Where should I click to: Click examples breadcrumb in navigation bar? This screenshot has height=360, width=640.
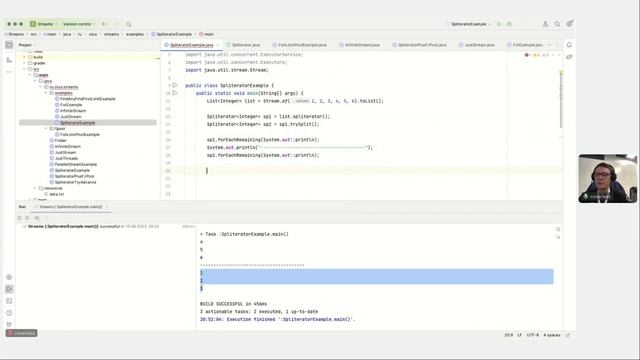click(135, 34)
